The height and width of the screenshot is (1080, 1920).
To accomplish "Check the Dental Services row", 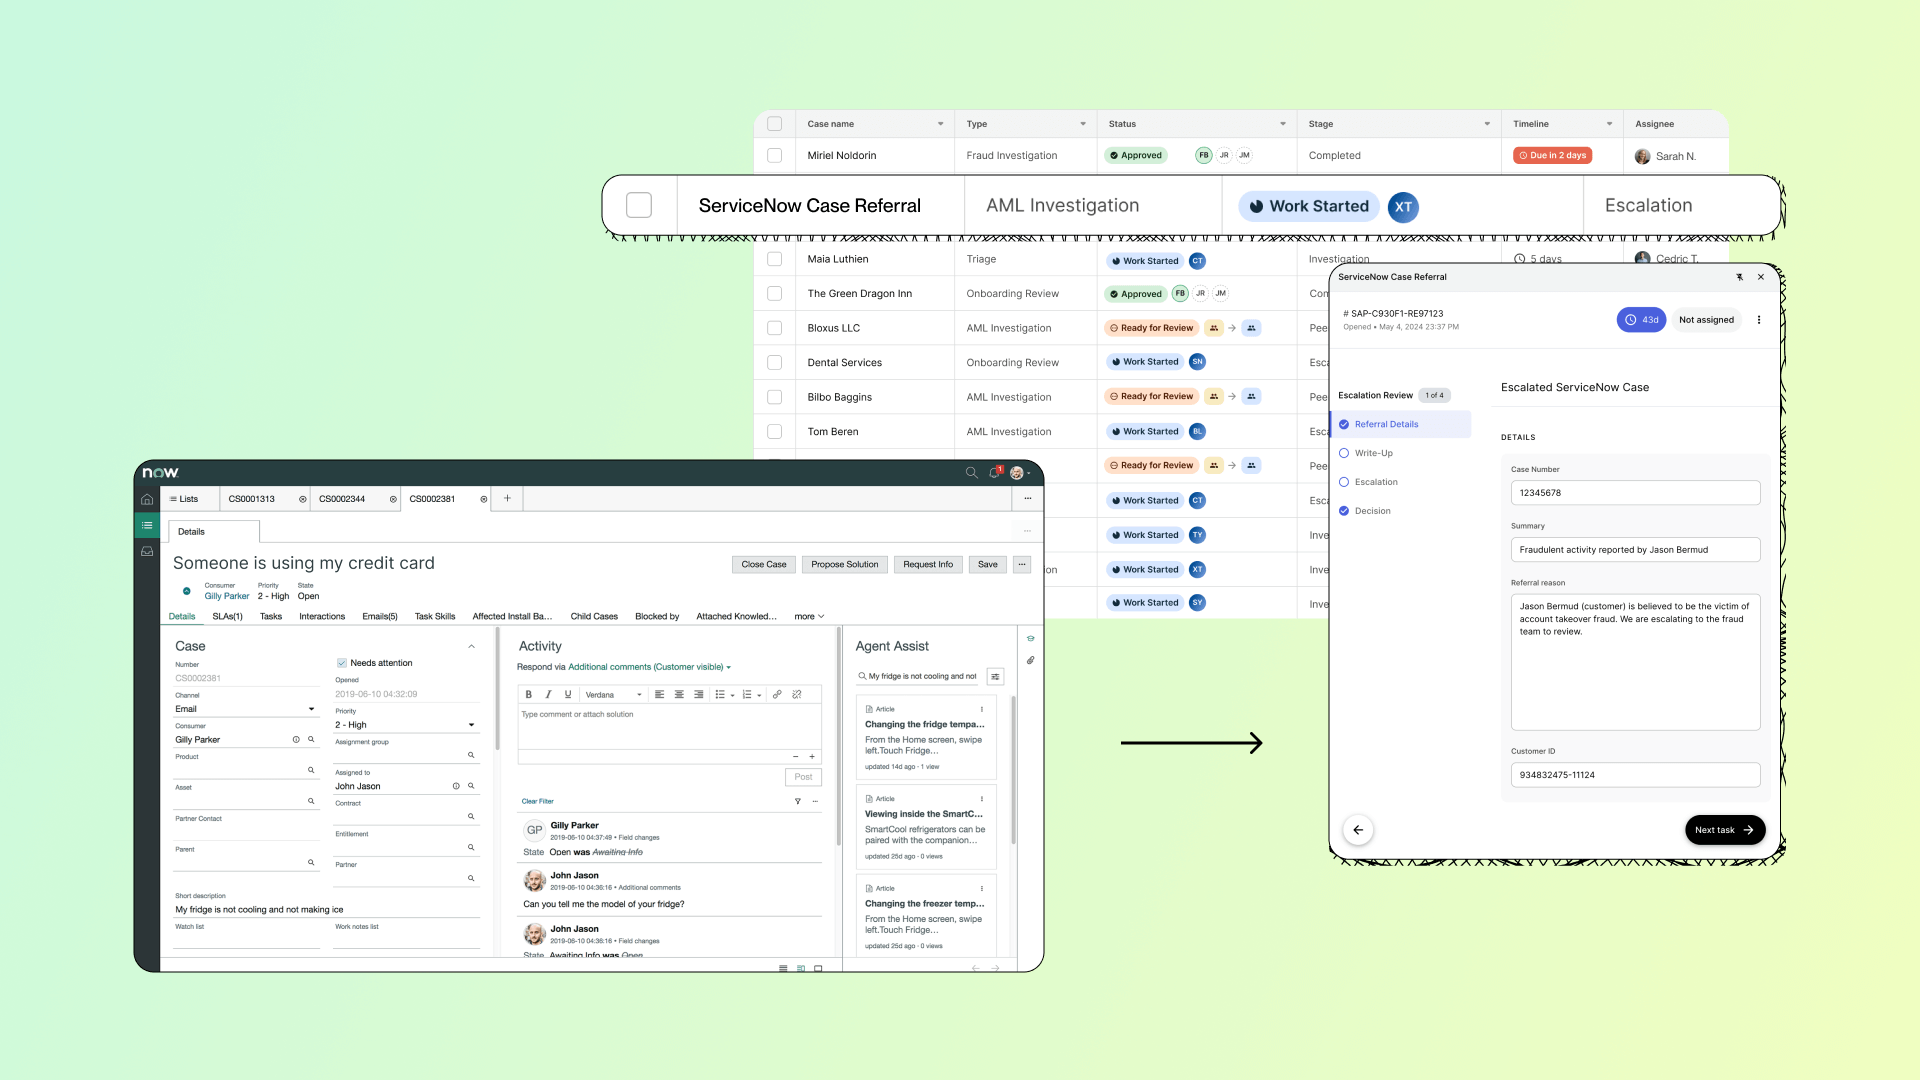I will [x=774, y=363].
